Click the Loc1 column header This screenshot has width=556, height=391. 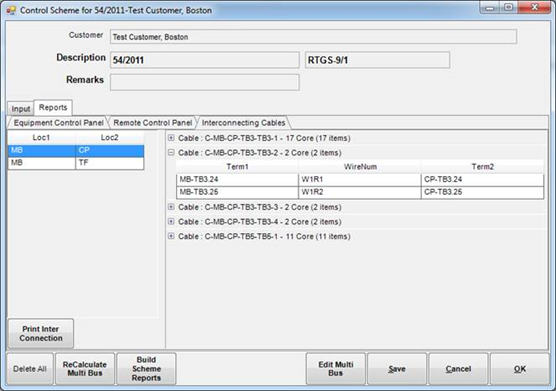point(41,138)
